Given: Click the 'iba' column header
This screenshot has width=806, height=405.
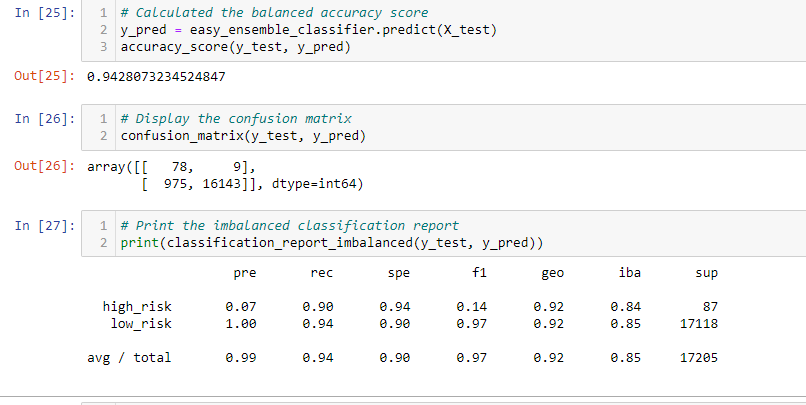Looking at the screenshot, I should 630,273.
